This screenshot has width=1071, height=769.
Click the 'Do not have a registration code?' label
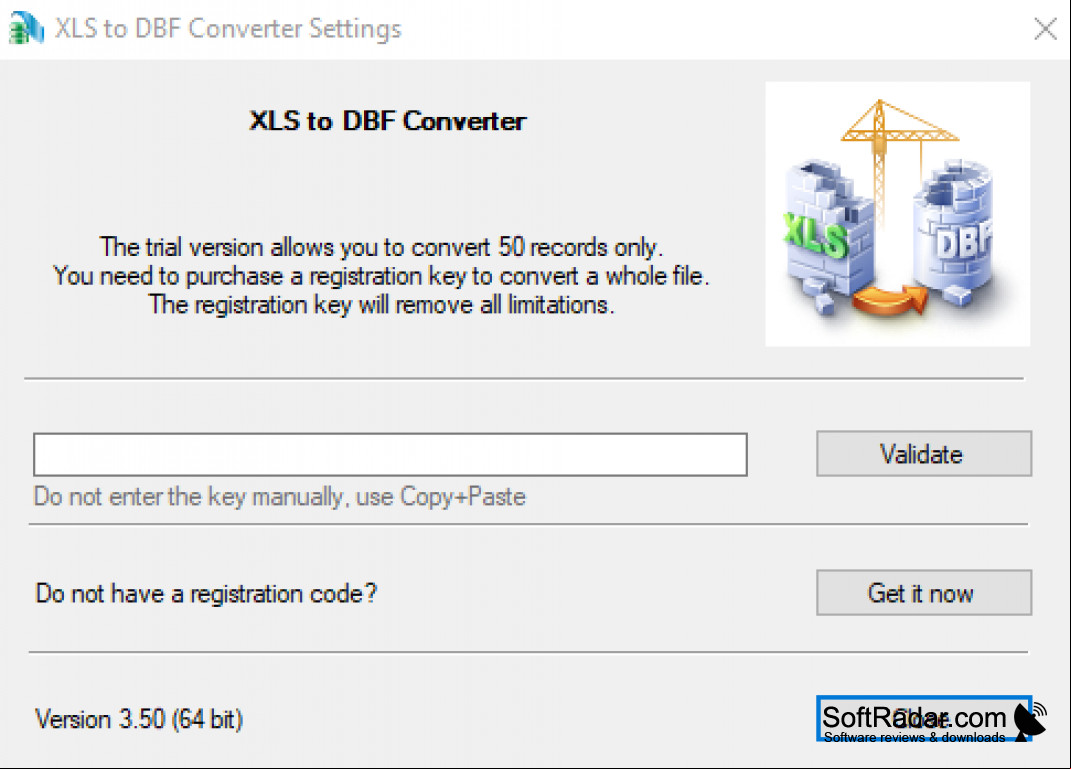(x=206, y=593)
